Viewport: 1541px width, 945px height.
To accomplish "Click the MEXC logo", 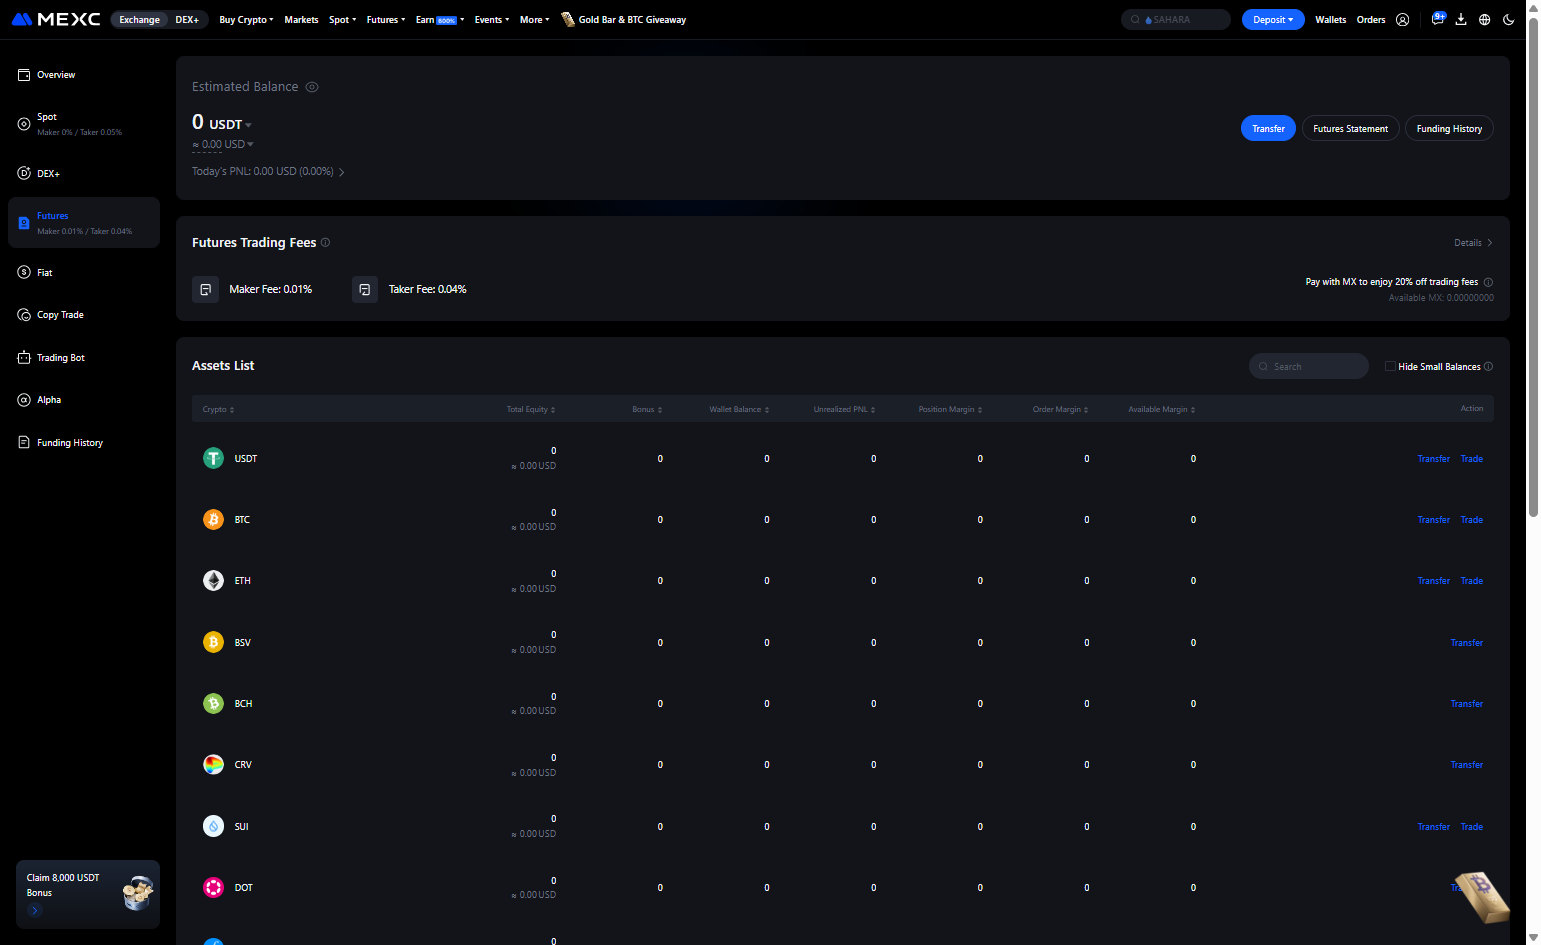I will pos(56,19).
